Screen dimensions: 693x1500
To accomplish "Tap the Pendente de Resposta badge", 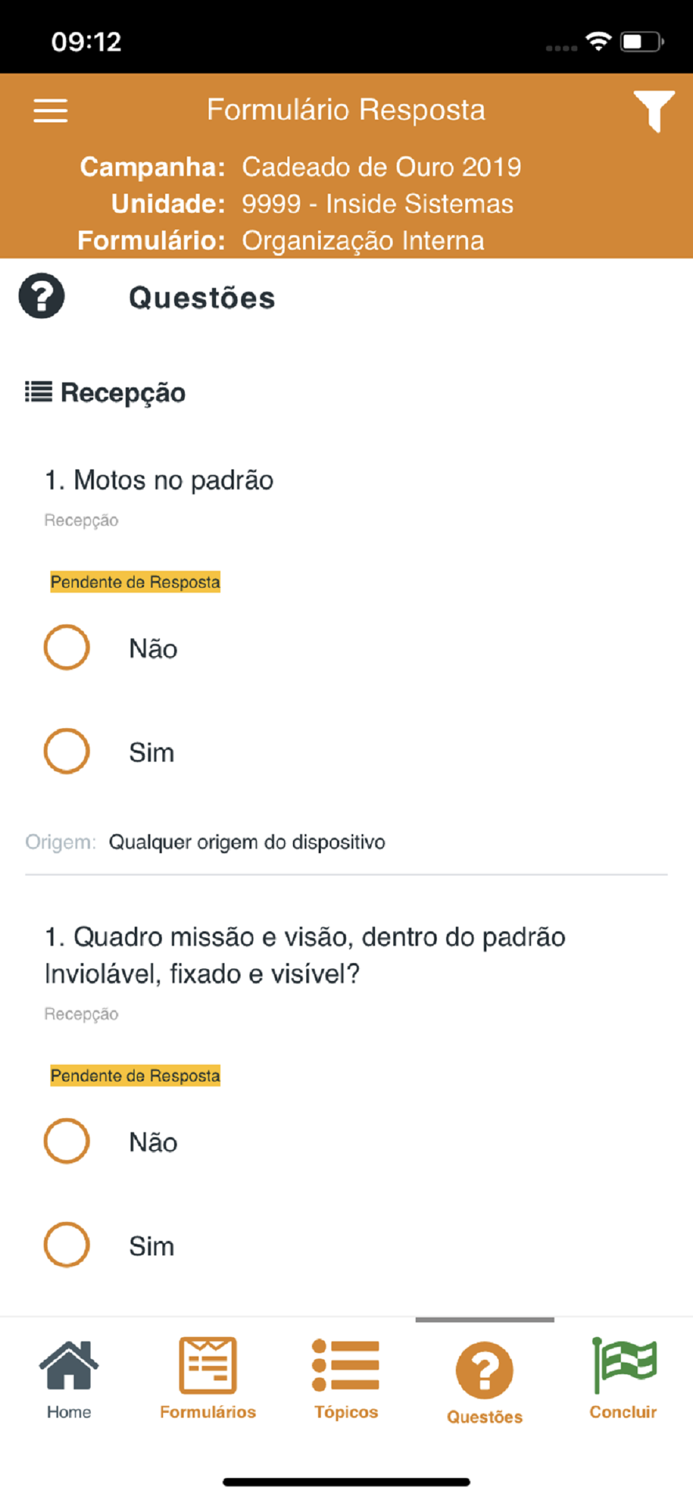I will [135, 581].
